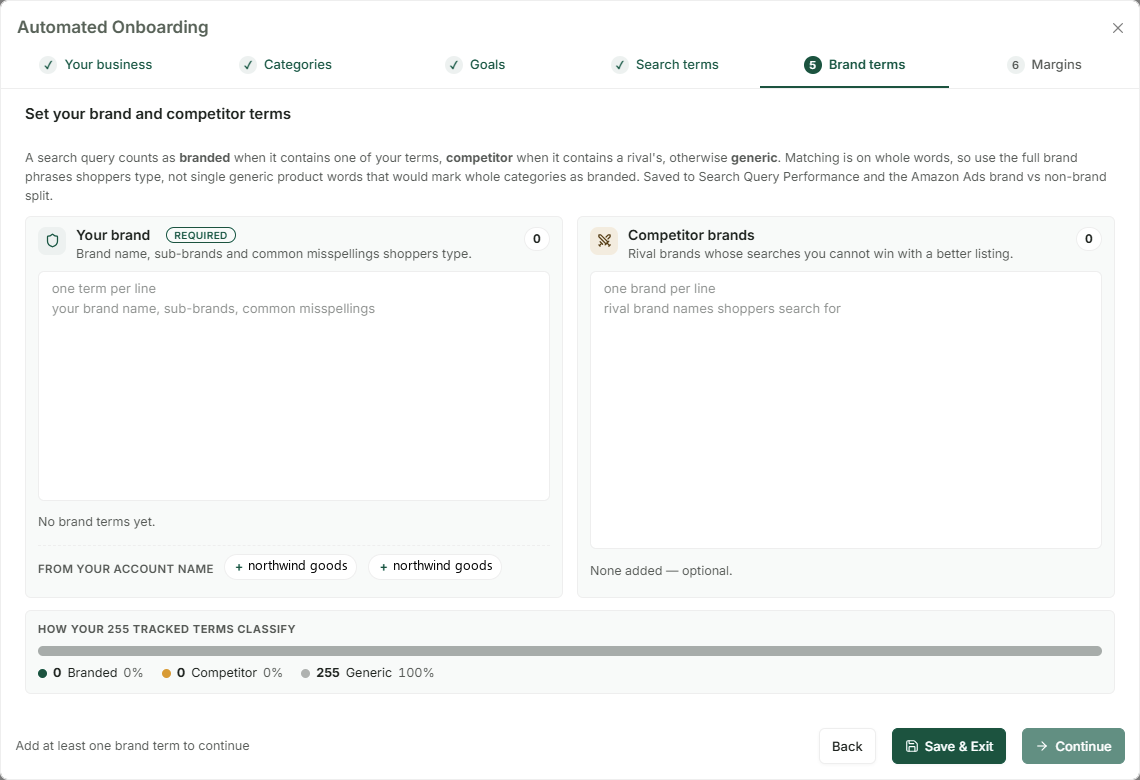The width and height of the screenshot is (1140, 780).
Task: Click 'Add at least one brand term' message
Action: [x=132, y=746]
